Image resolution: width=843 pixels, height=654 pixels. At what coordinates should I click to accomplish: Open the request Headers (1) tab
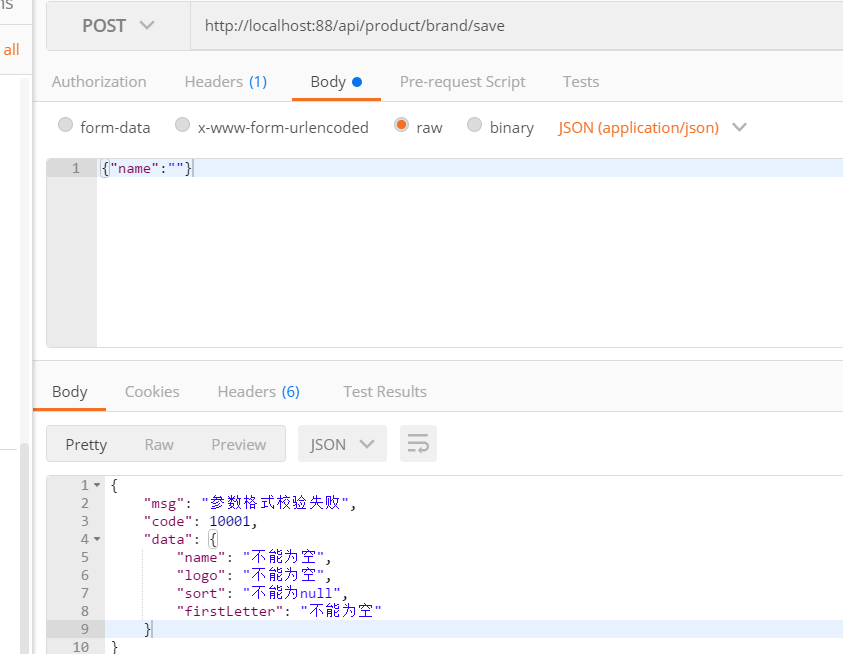click(225, 82)
